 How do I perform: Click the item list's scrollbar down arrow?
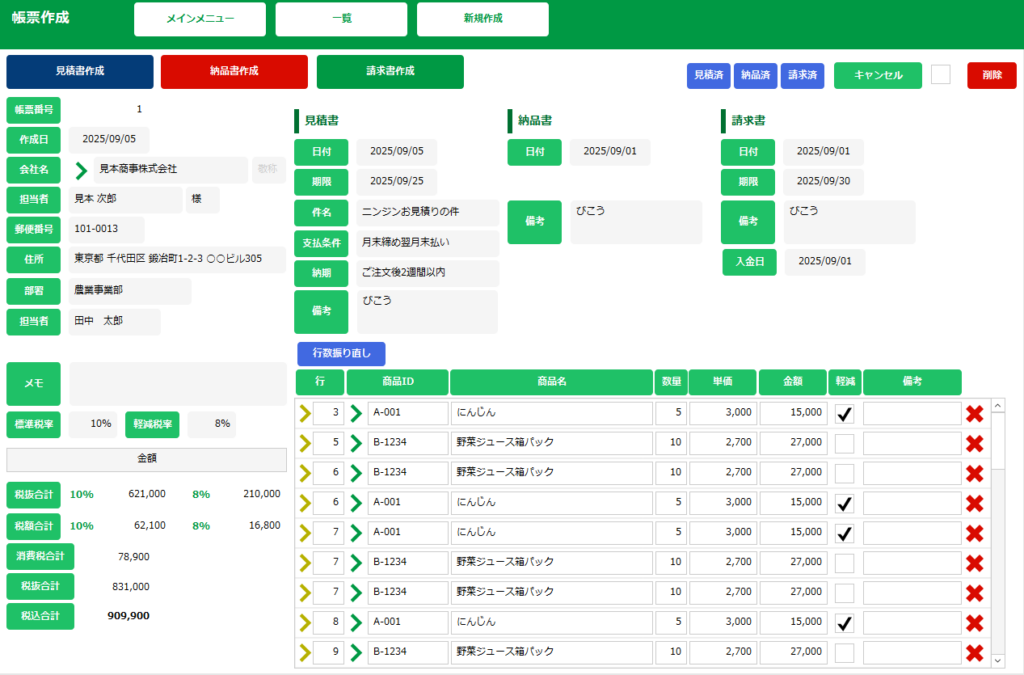click(x=997, y=660)
